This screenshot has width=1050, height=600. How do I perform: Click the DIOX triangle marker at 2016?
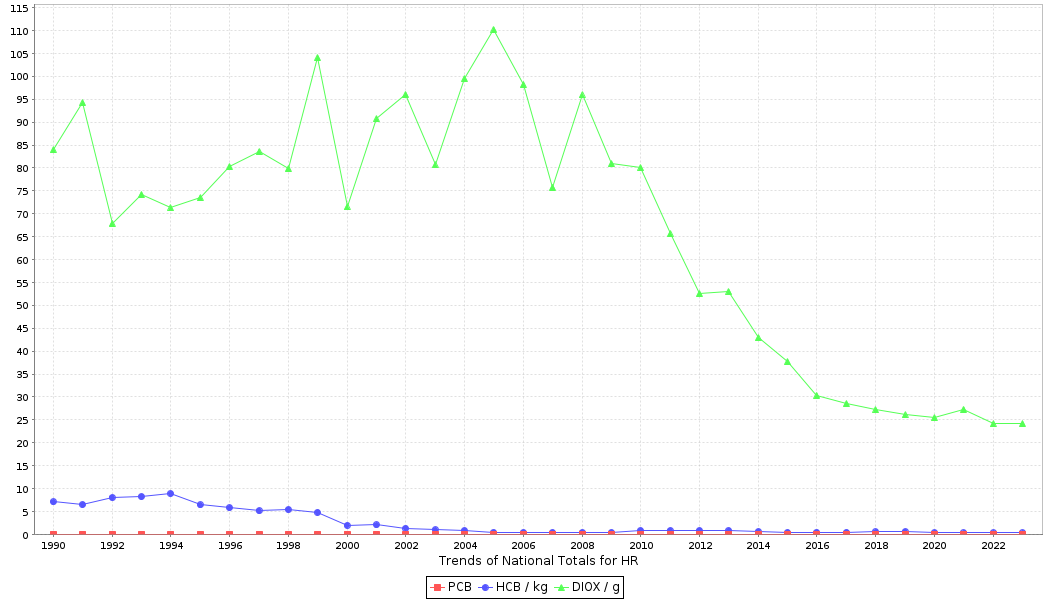click(x=816, y=396)
